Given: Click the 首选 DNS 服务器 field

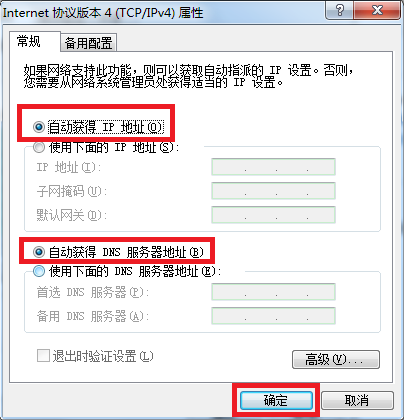Looking at the screenshot, I should click(273, 292).
